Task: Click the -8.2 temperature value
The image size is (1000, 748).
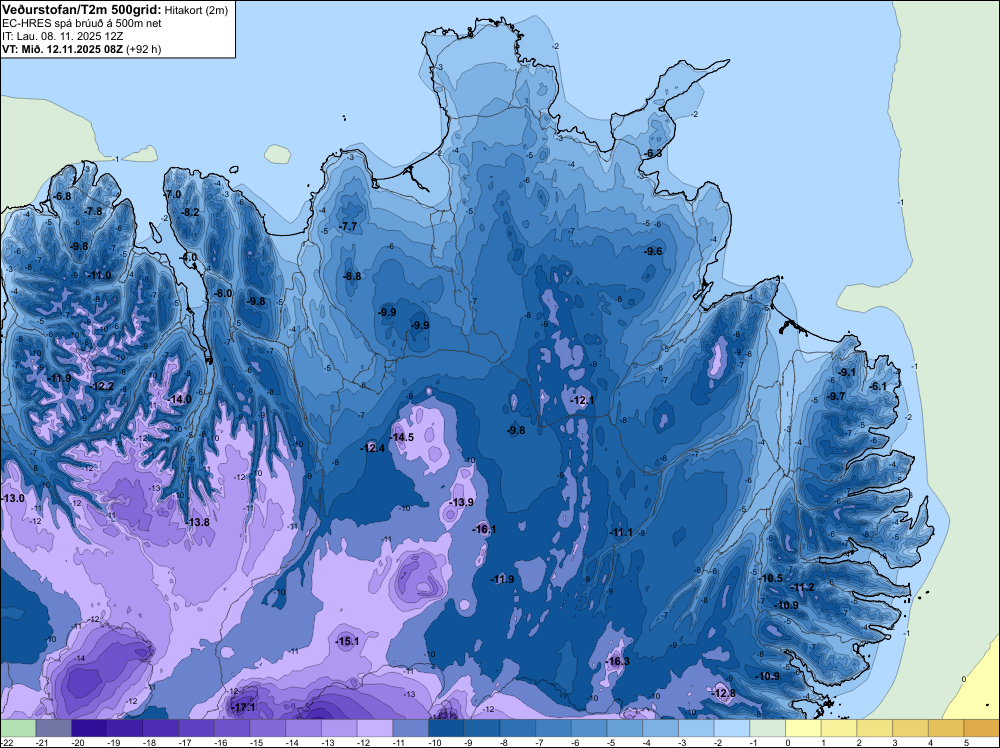Action: pos(190,212)
